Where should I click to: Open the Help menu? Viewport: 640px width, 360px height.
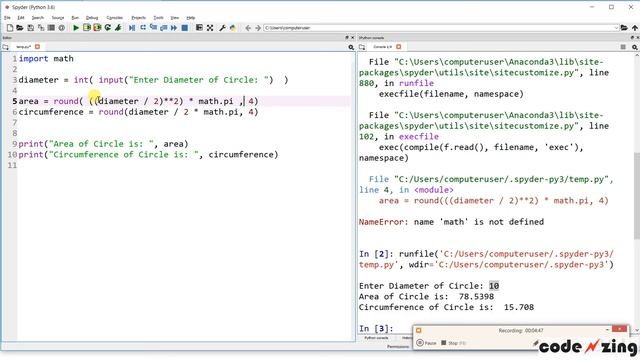191,18
